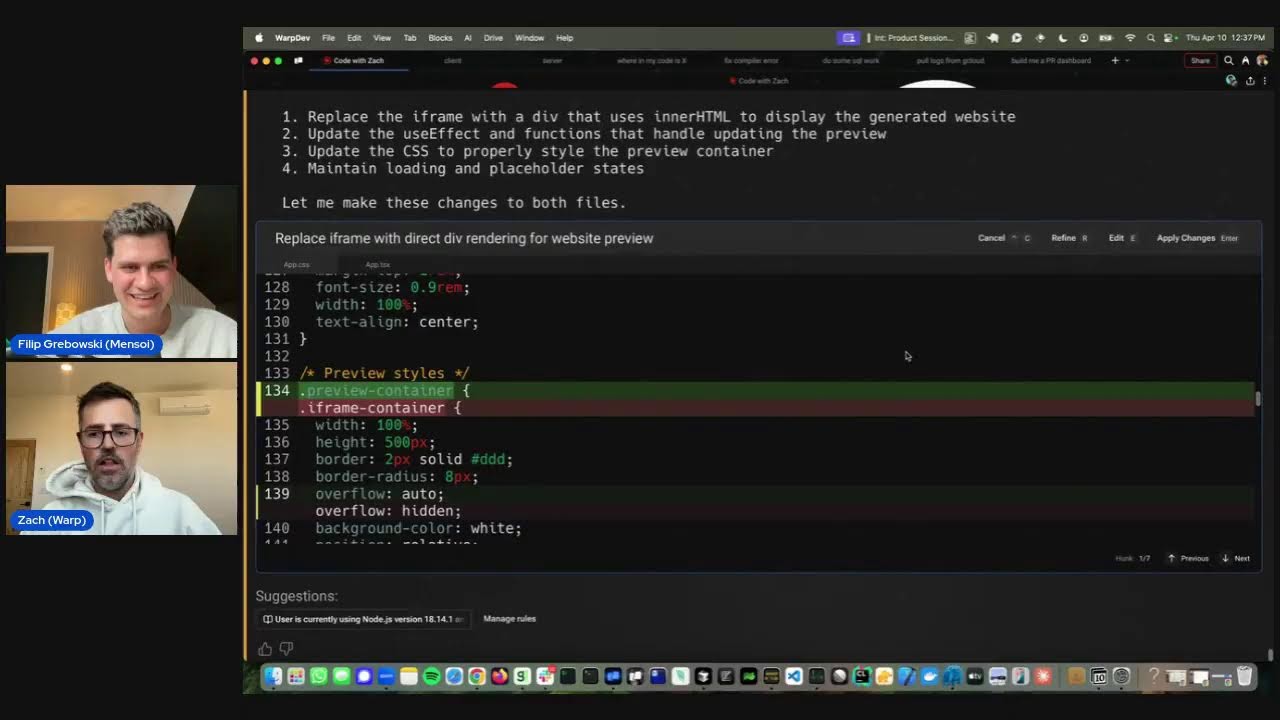
Task: Switch to the Code with Zach tab
Action: pyautogui.click(x=358, y=61)
